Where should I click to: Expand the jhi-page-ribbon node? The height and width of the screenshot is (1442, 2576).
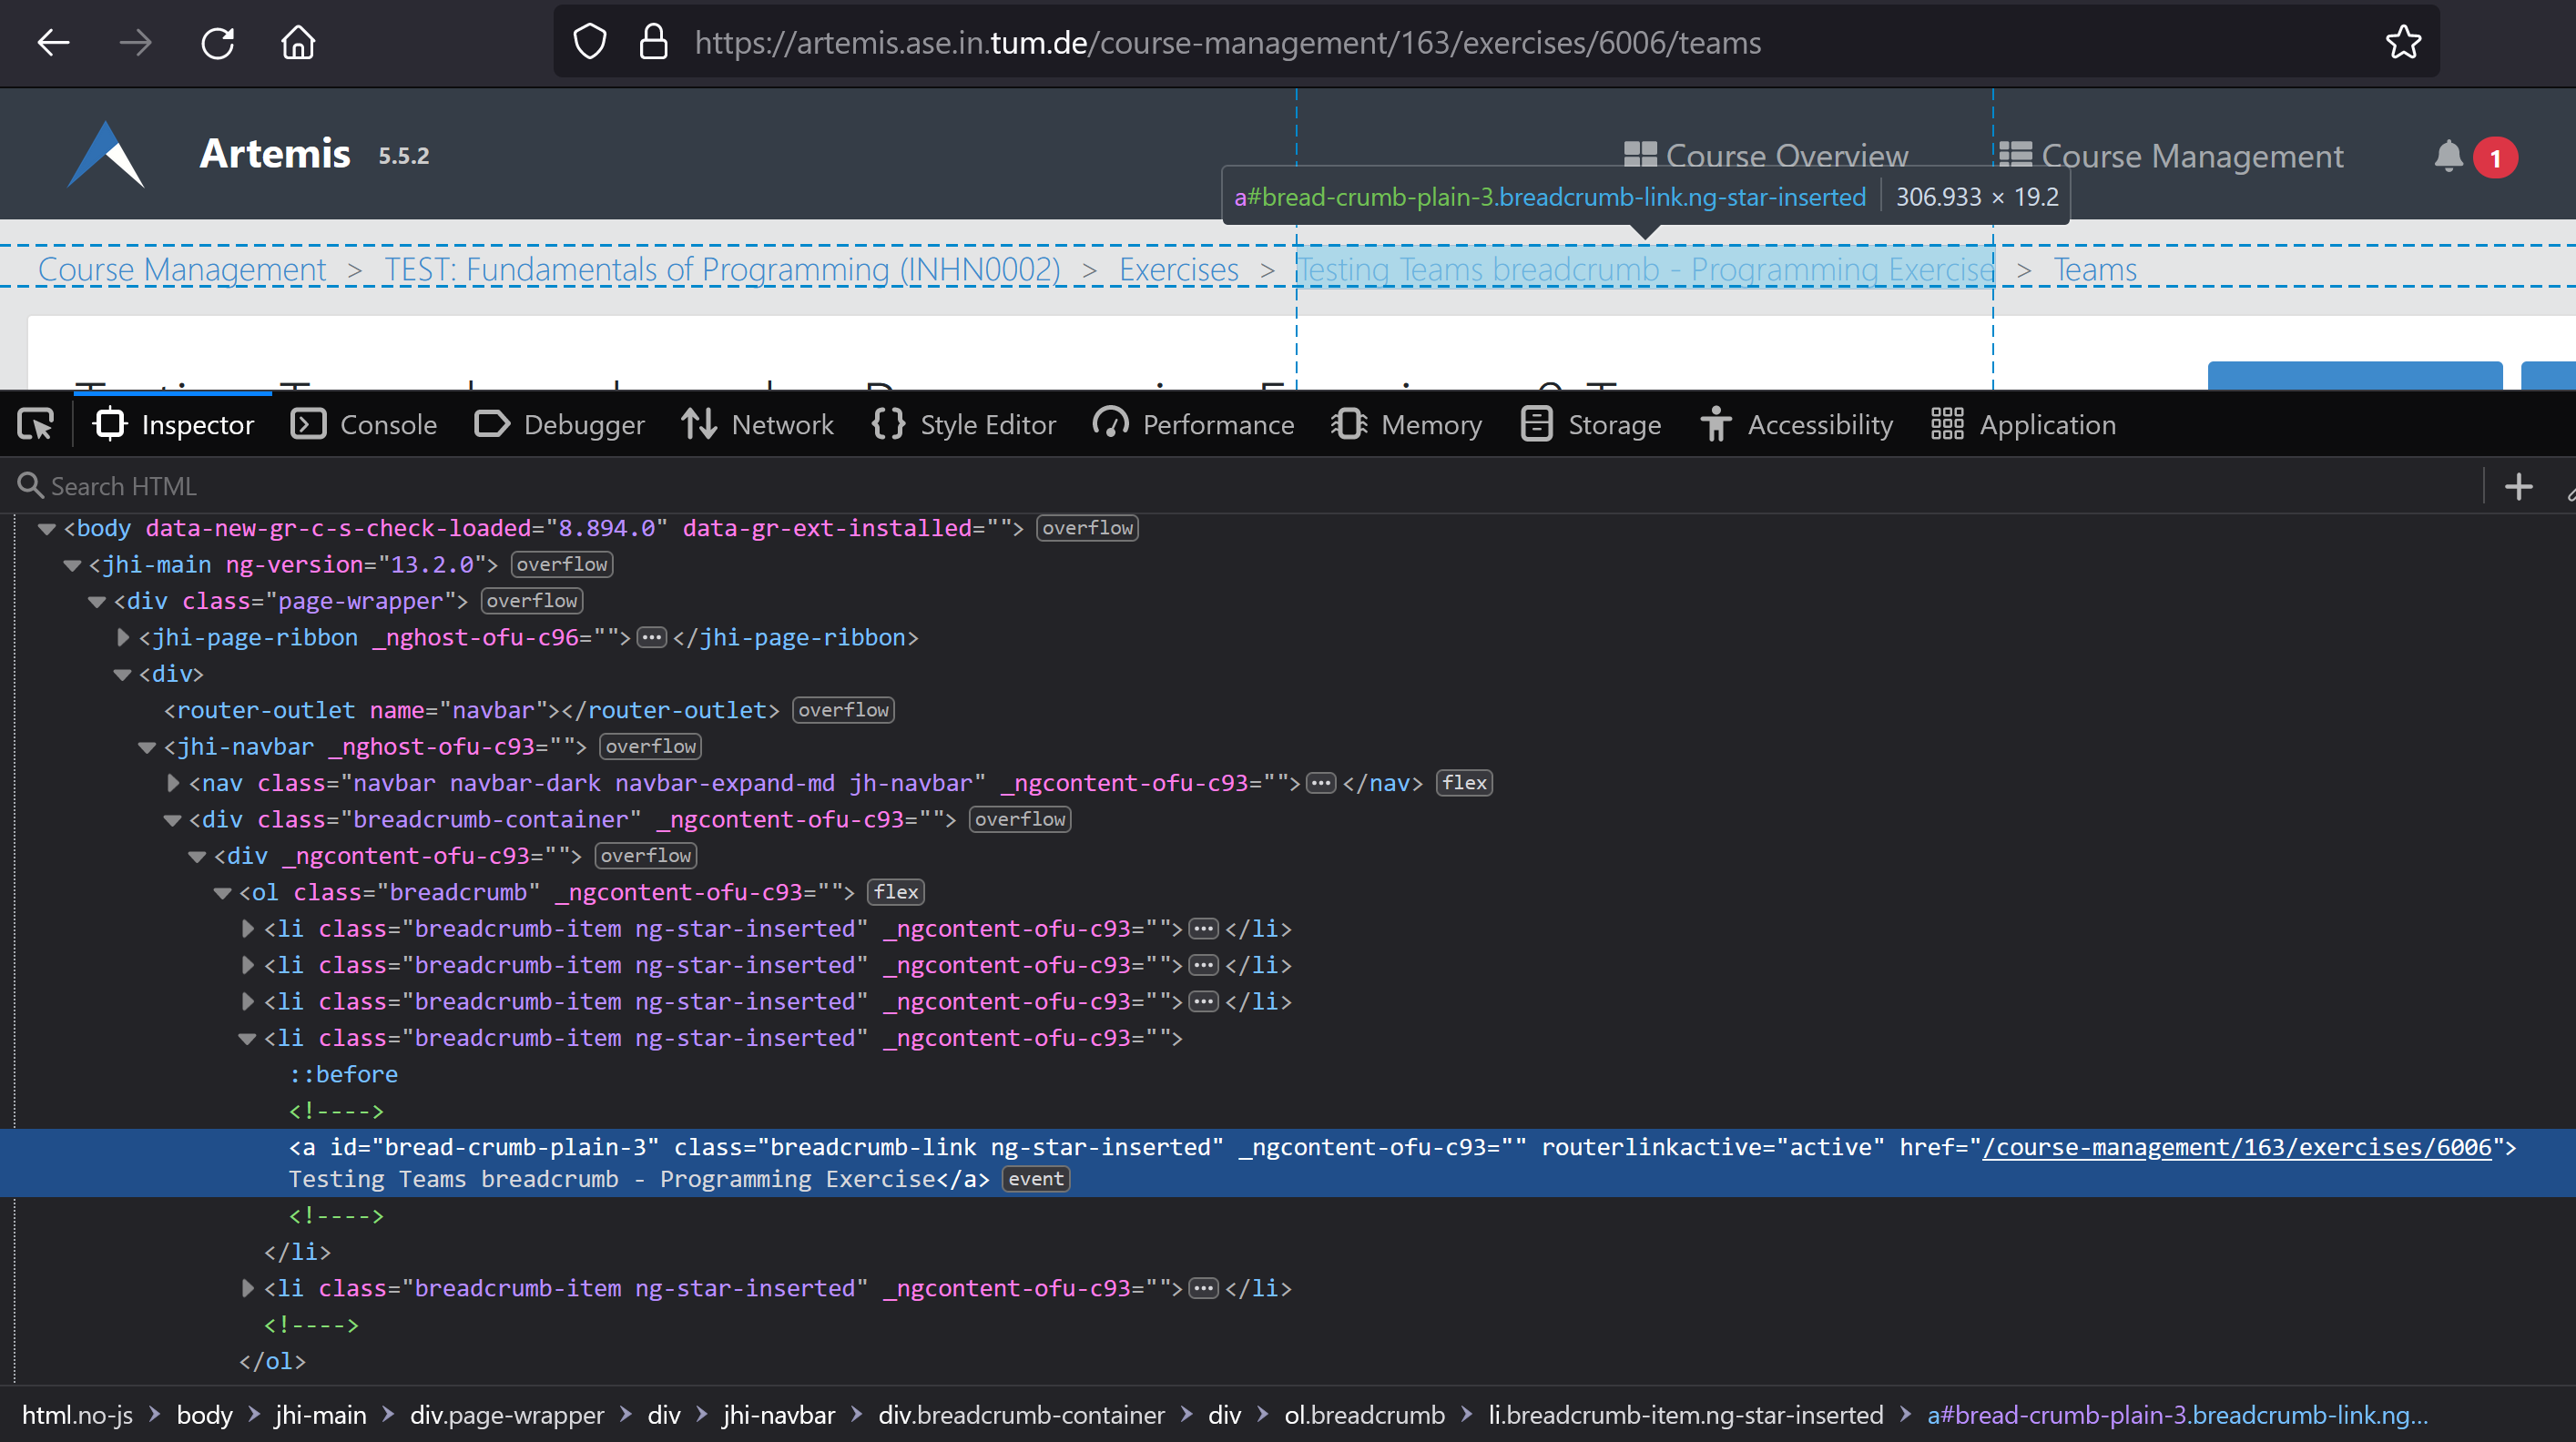tap(122, 637)
